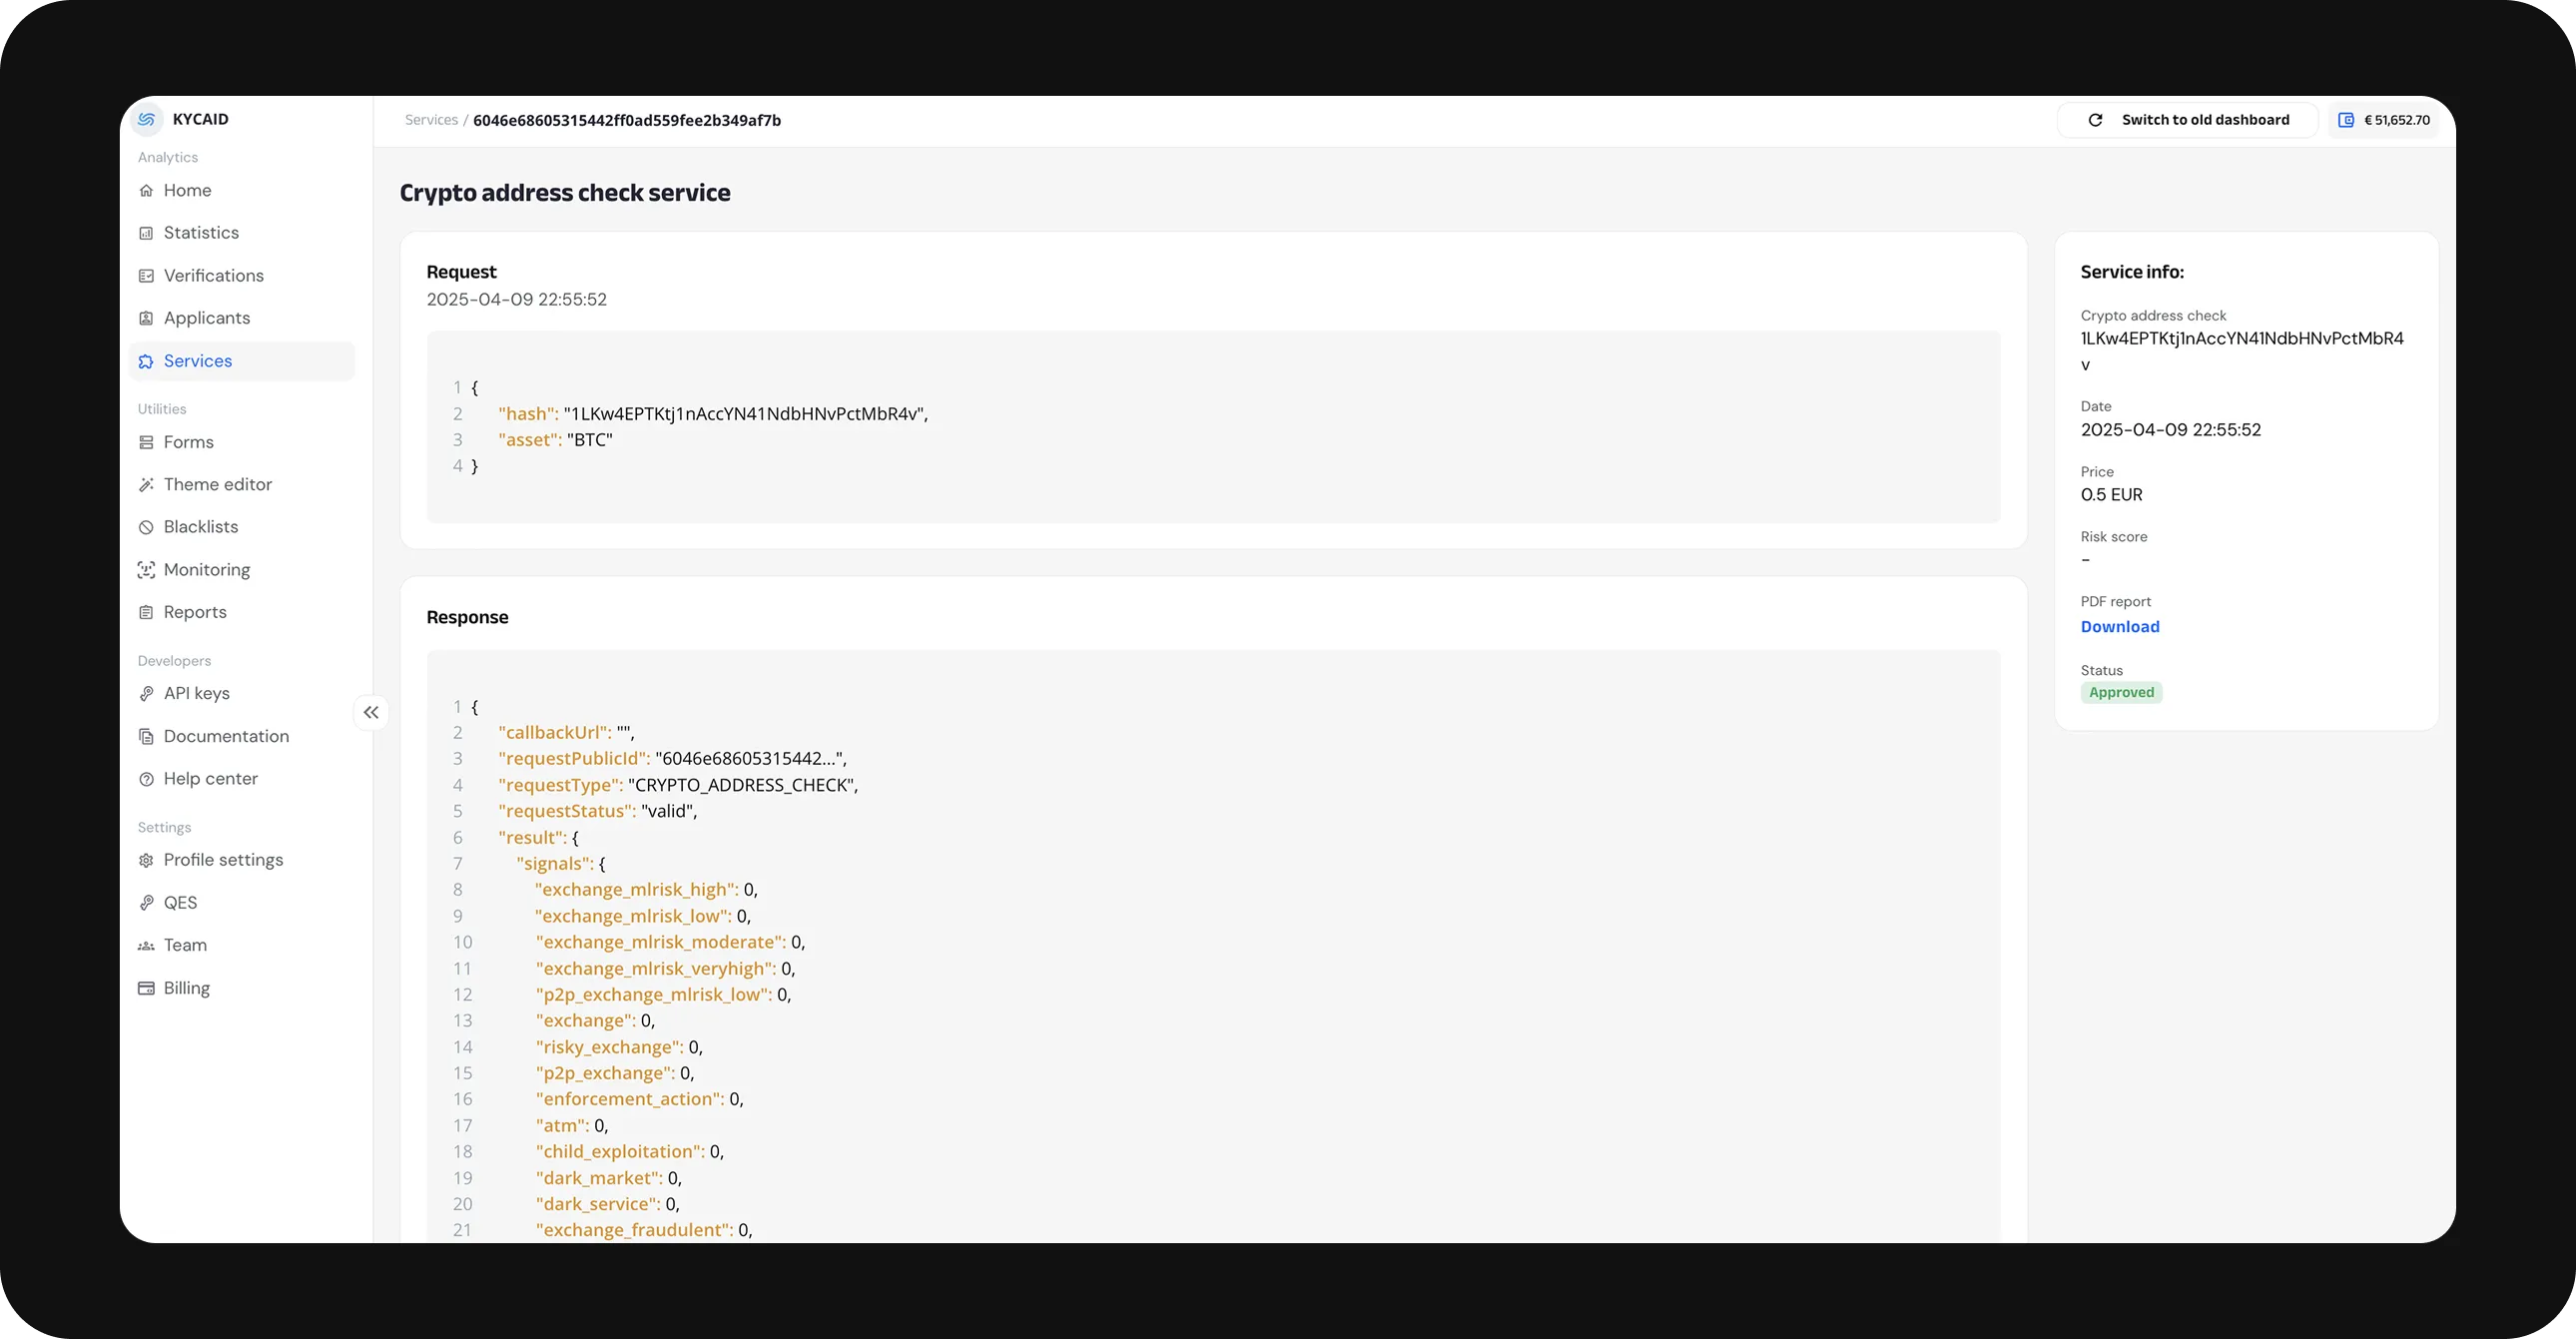This screenshot has width=2576, height=1339.
Task: Open the QES settings
Action: point(181,902)
